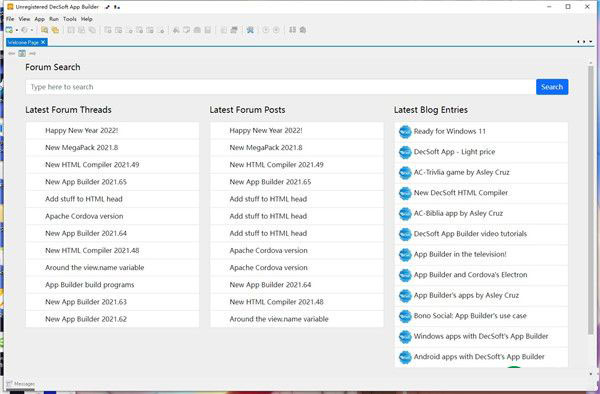This screenshot has height=394, width=600.
Task: Expand the Reopen recent apps dropdown arrow
Action: pyautogui.click(x=32, y=30)
